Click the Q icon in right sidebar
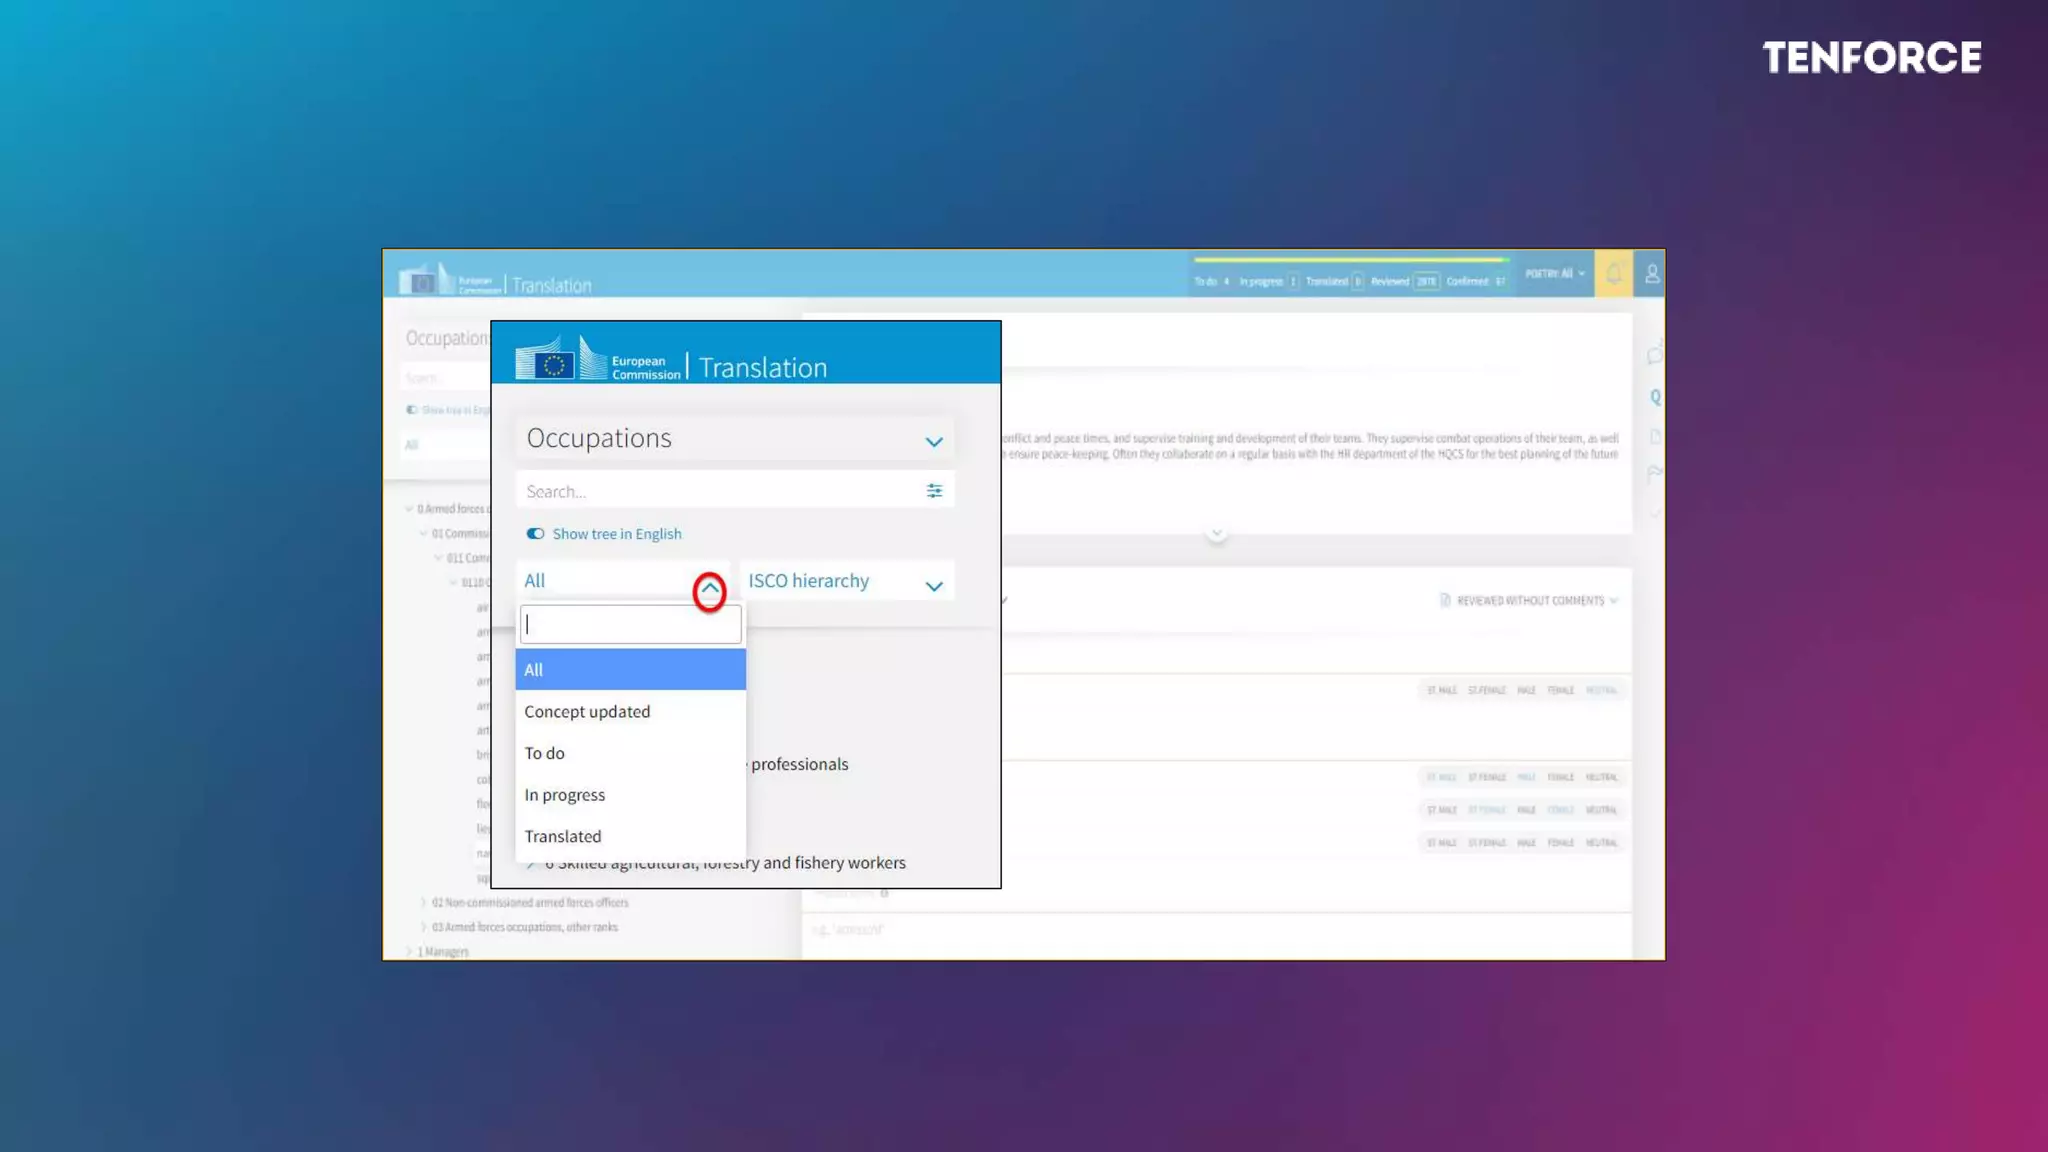 (x=1655, y=397)
